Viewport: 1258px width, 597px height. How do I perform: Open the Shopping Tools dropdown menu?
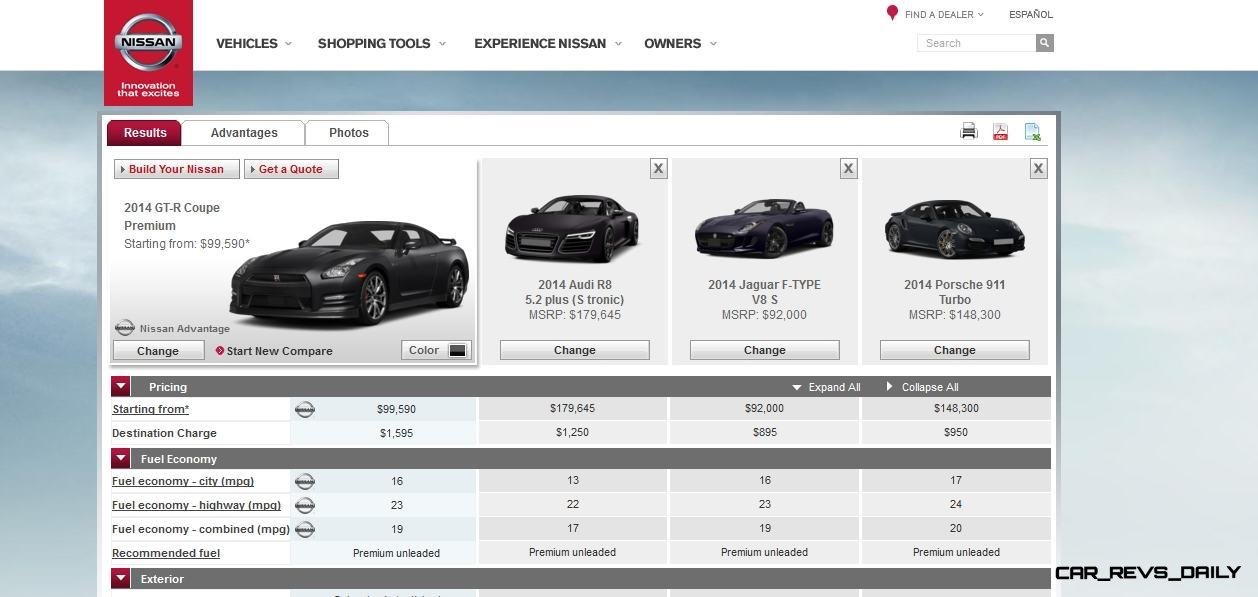pos(382,43)
